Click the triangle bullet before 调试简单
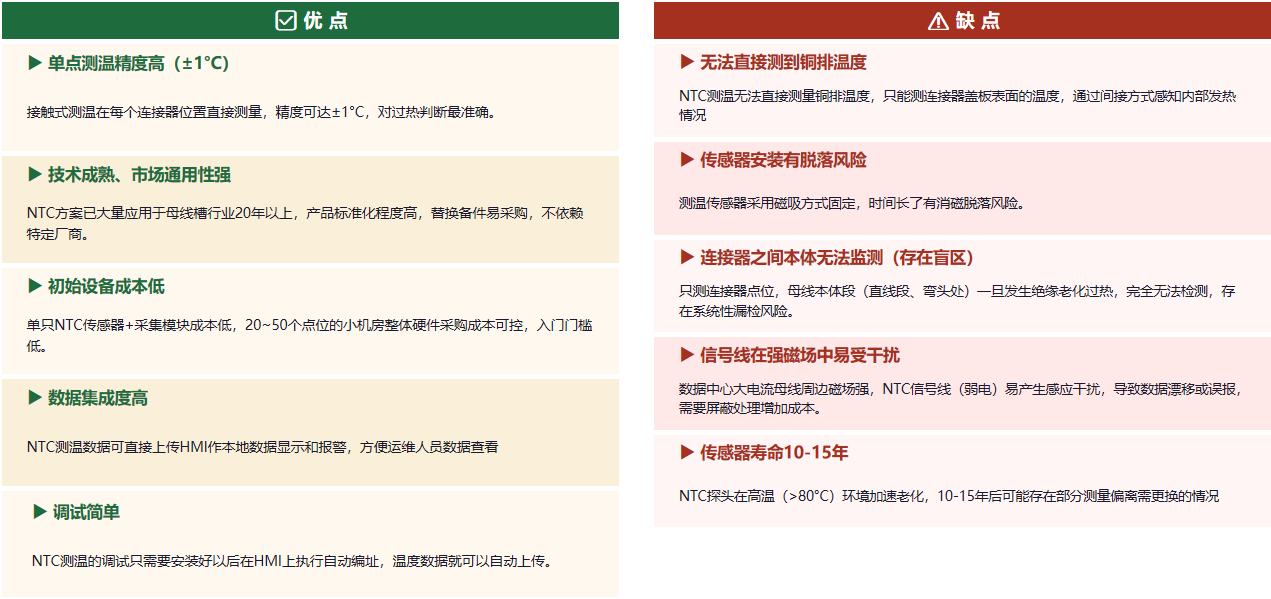This screenshot has height=599, width=1271. coord(40,512)
